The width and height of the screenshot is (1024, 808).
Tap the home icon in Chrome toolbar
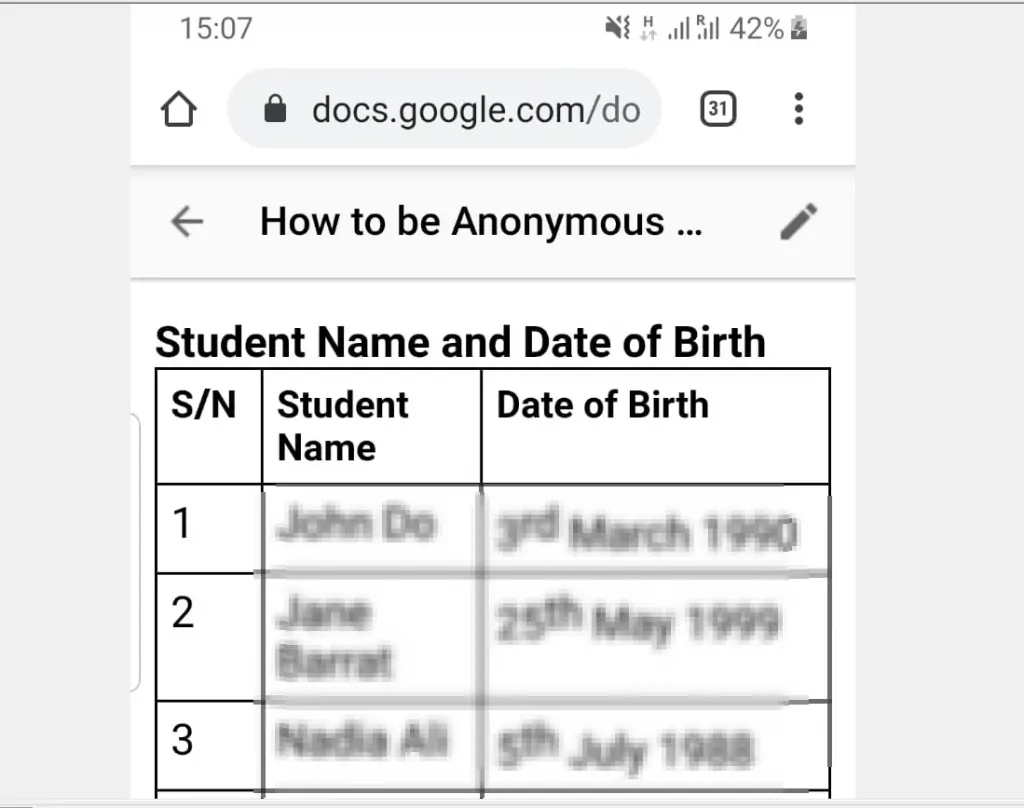(x=178, y=109)
